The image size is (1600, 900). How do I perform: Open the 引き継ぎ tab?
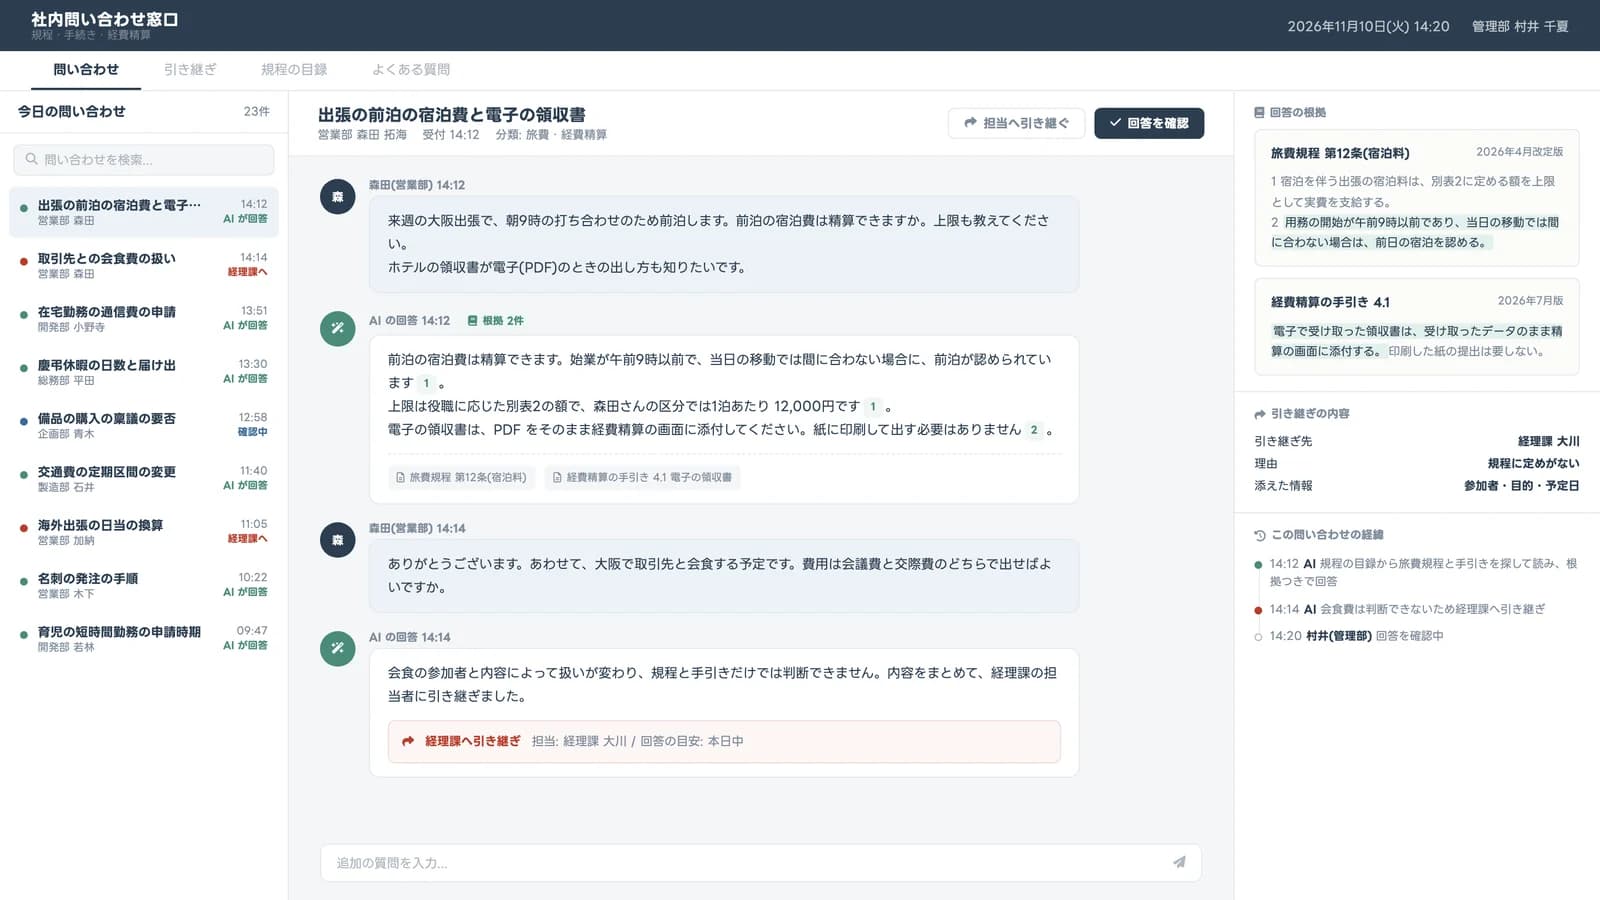[190, 69]
